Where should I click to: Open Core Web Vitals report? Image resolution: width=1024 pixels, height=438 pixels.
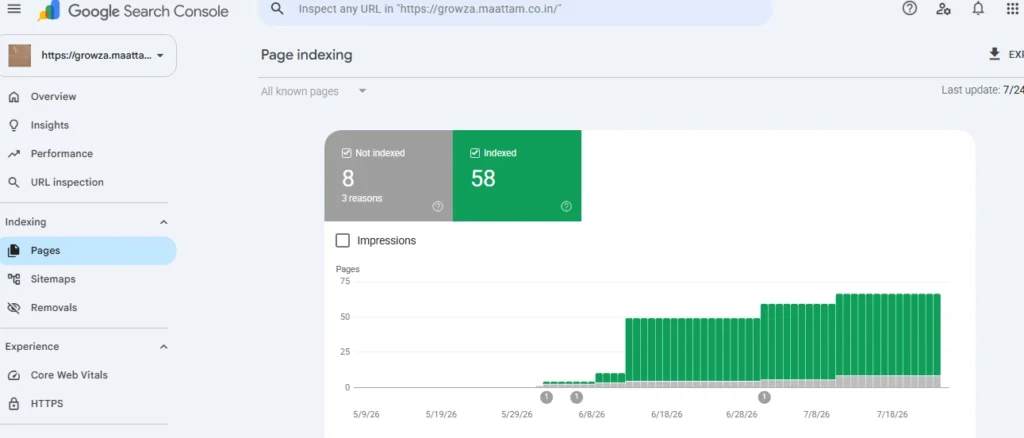69,375
